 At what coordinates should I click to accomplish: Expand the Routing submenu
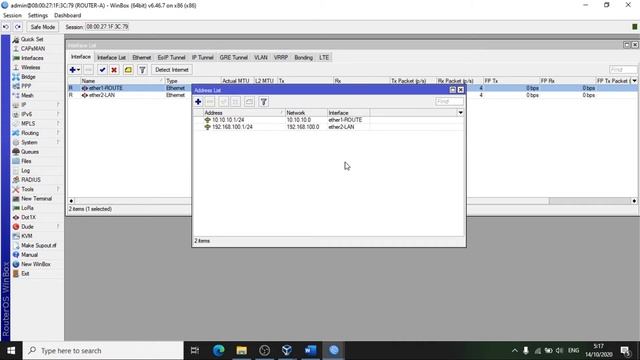(x=30, y=133)
